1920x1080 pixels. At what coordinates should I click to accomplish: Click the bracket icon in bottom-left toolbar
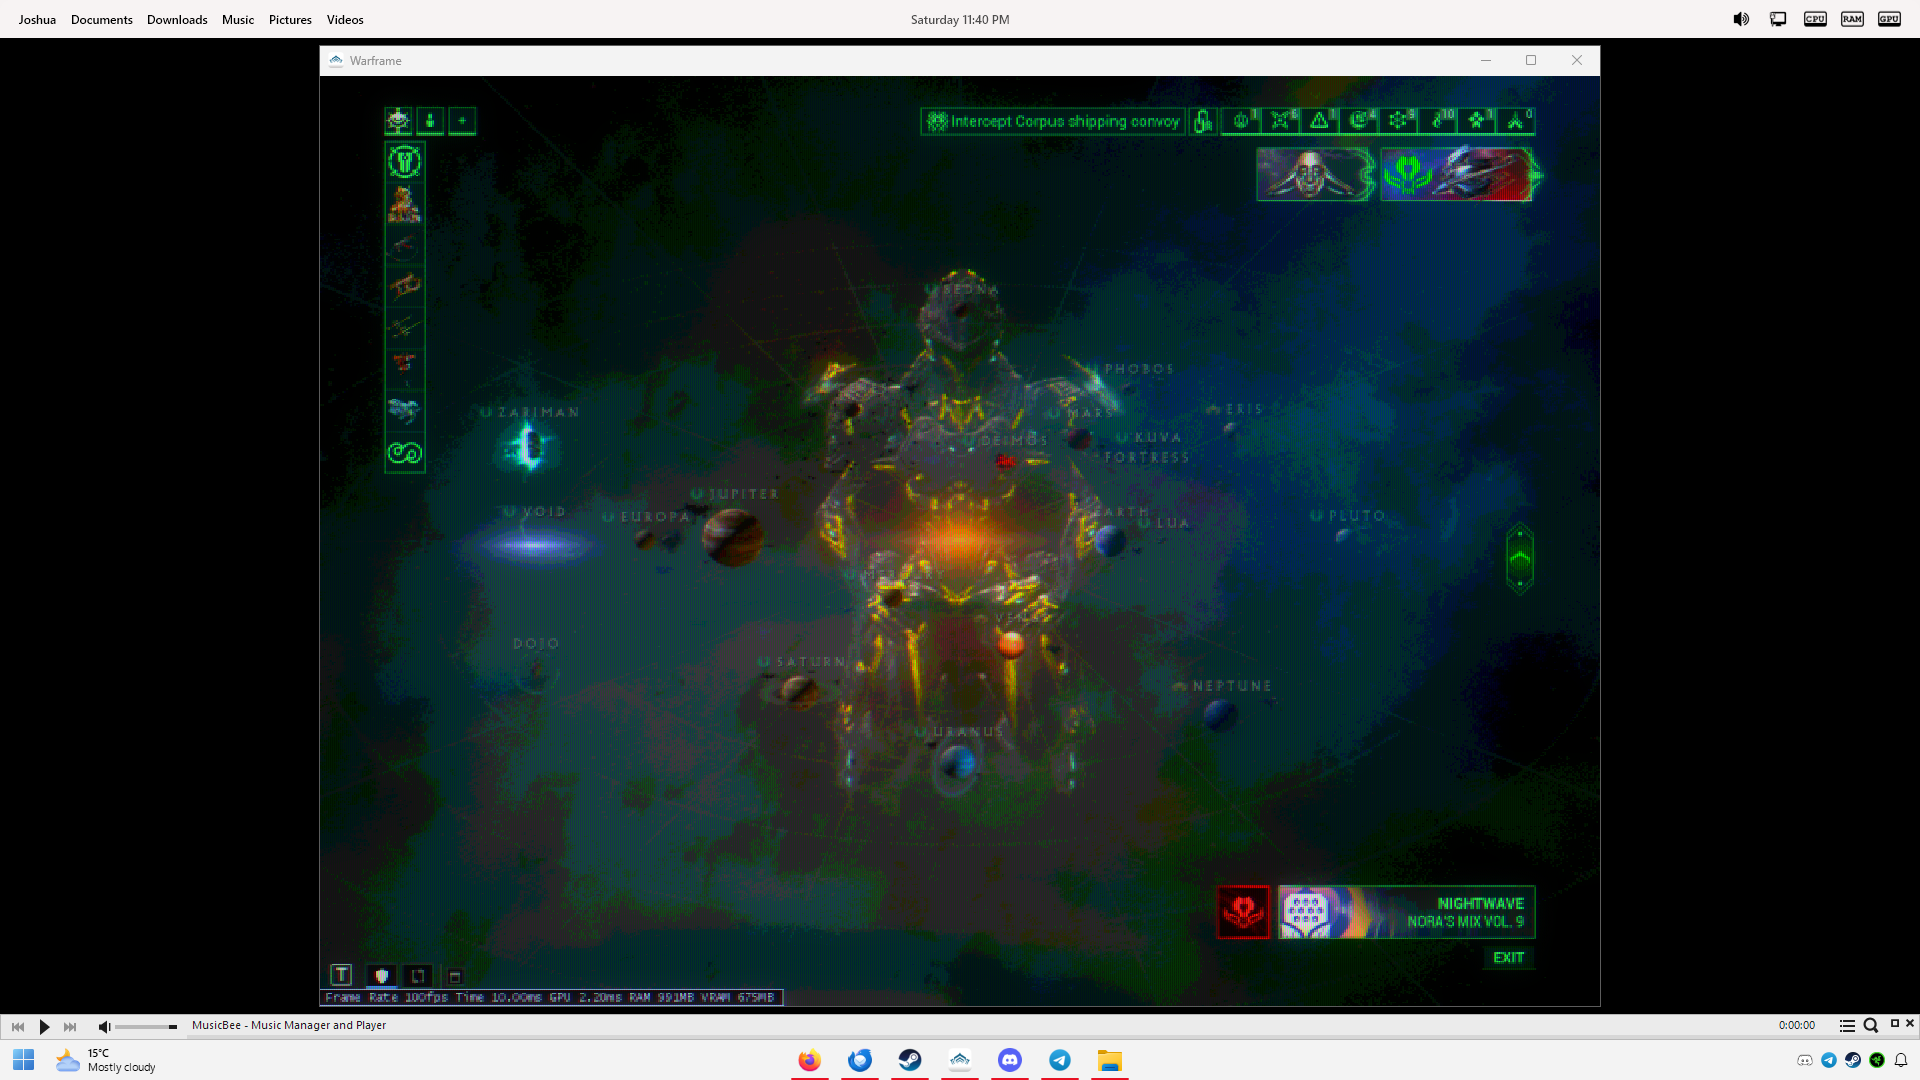click(418, 976)
